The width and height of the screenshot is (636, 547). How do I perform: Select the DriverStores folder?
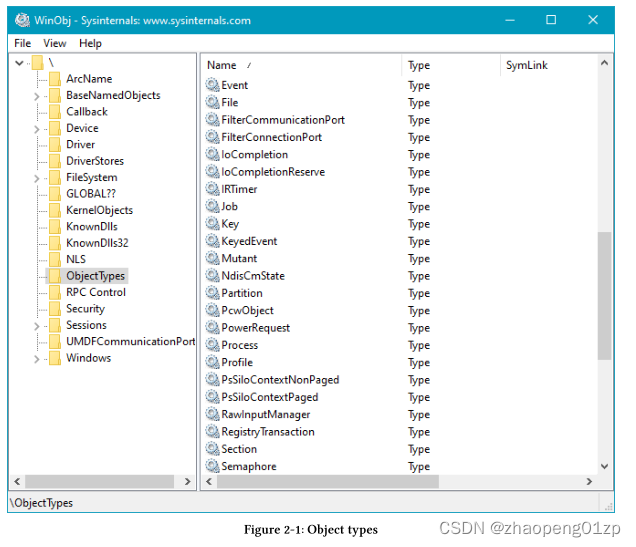point(86,161)
